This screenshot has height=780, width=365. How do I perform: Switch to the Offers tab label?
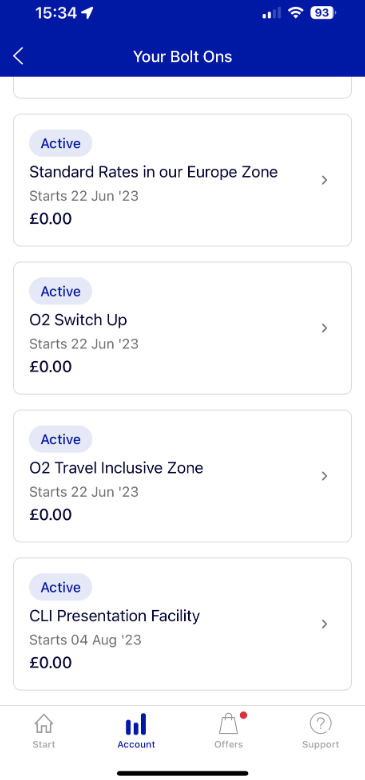pos(229,745)
